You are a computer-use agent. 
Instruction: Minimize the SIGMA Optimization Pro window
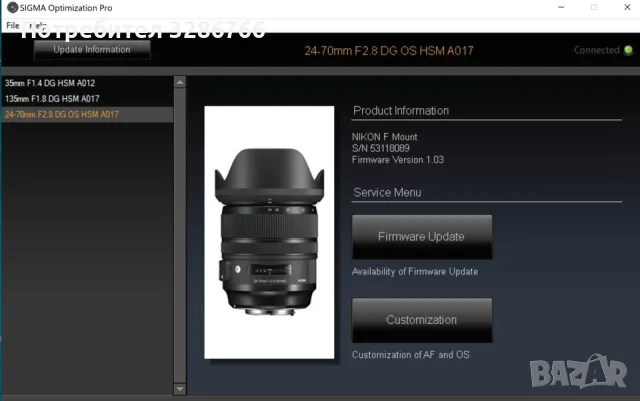(x=561, y=7)
